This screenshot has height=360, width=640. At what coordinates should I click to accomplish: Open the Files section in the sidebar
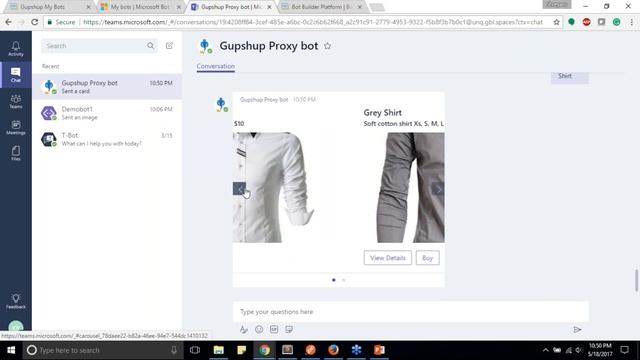click(x=16, y=153)
